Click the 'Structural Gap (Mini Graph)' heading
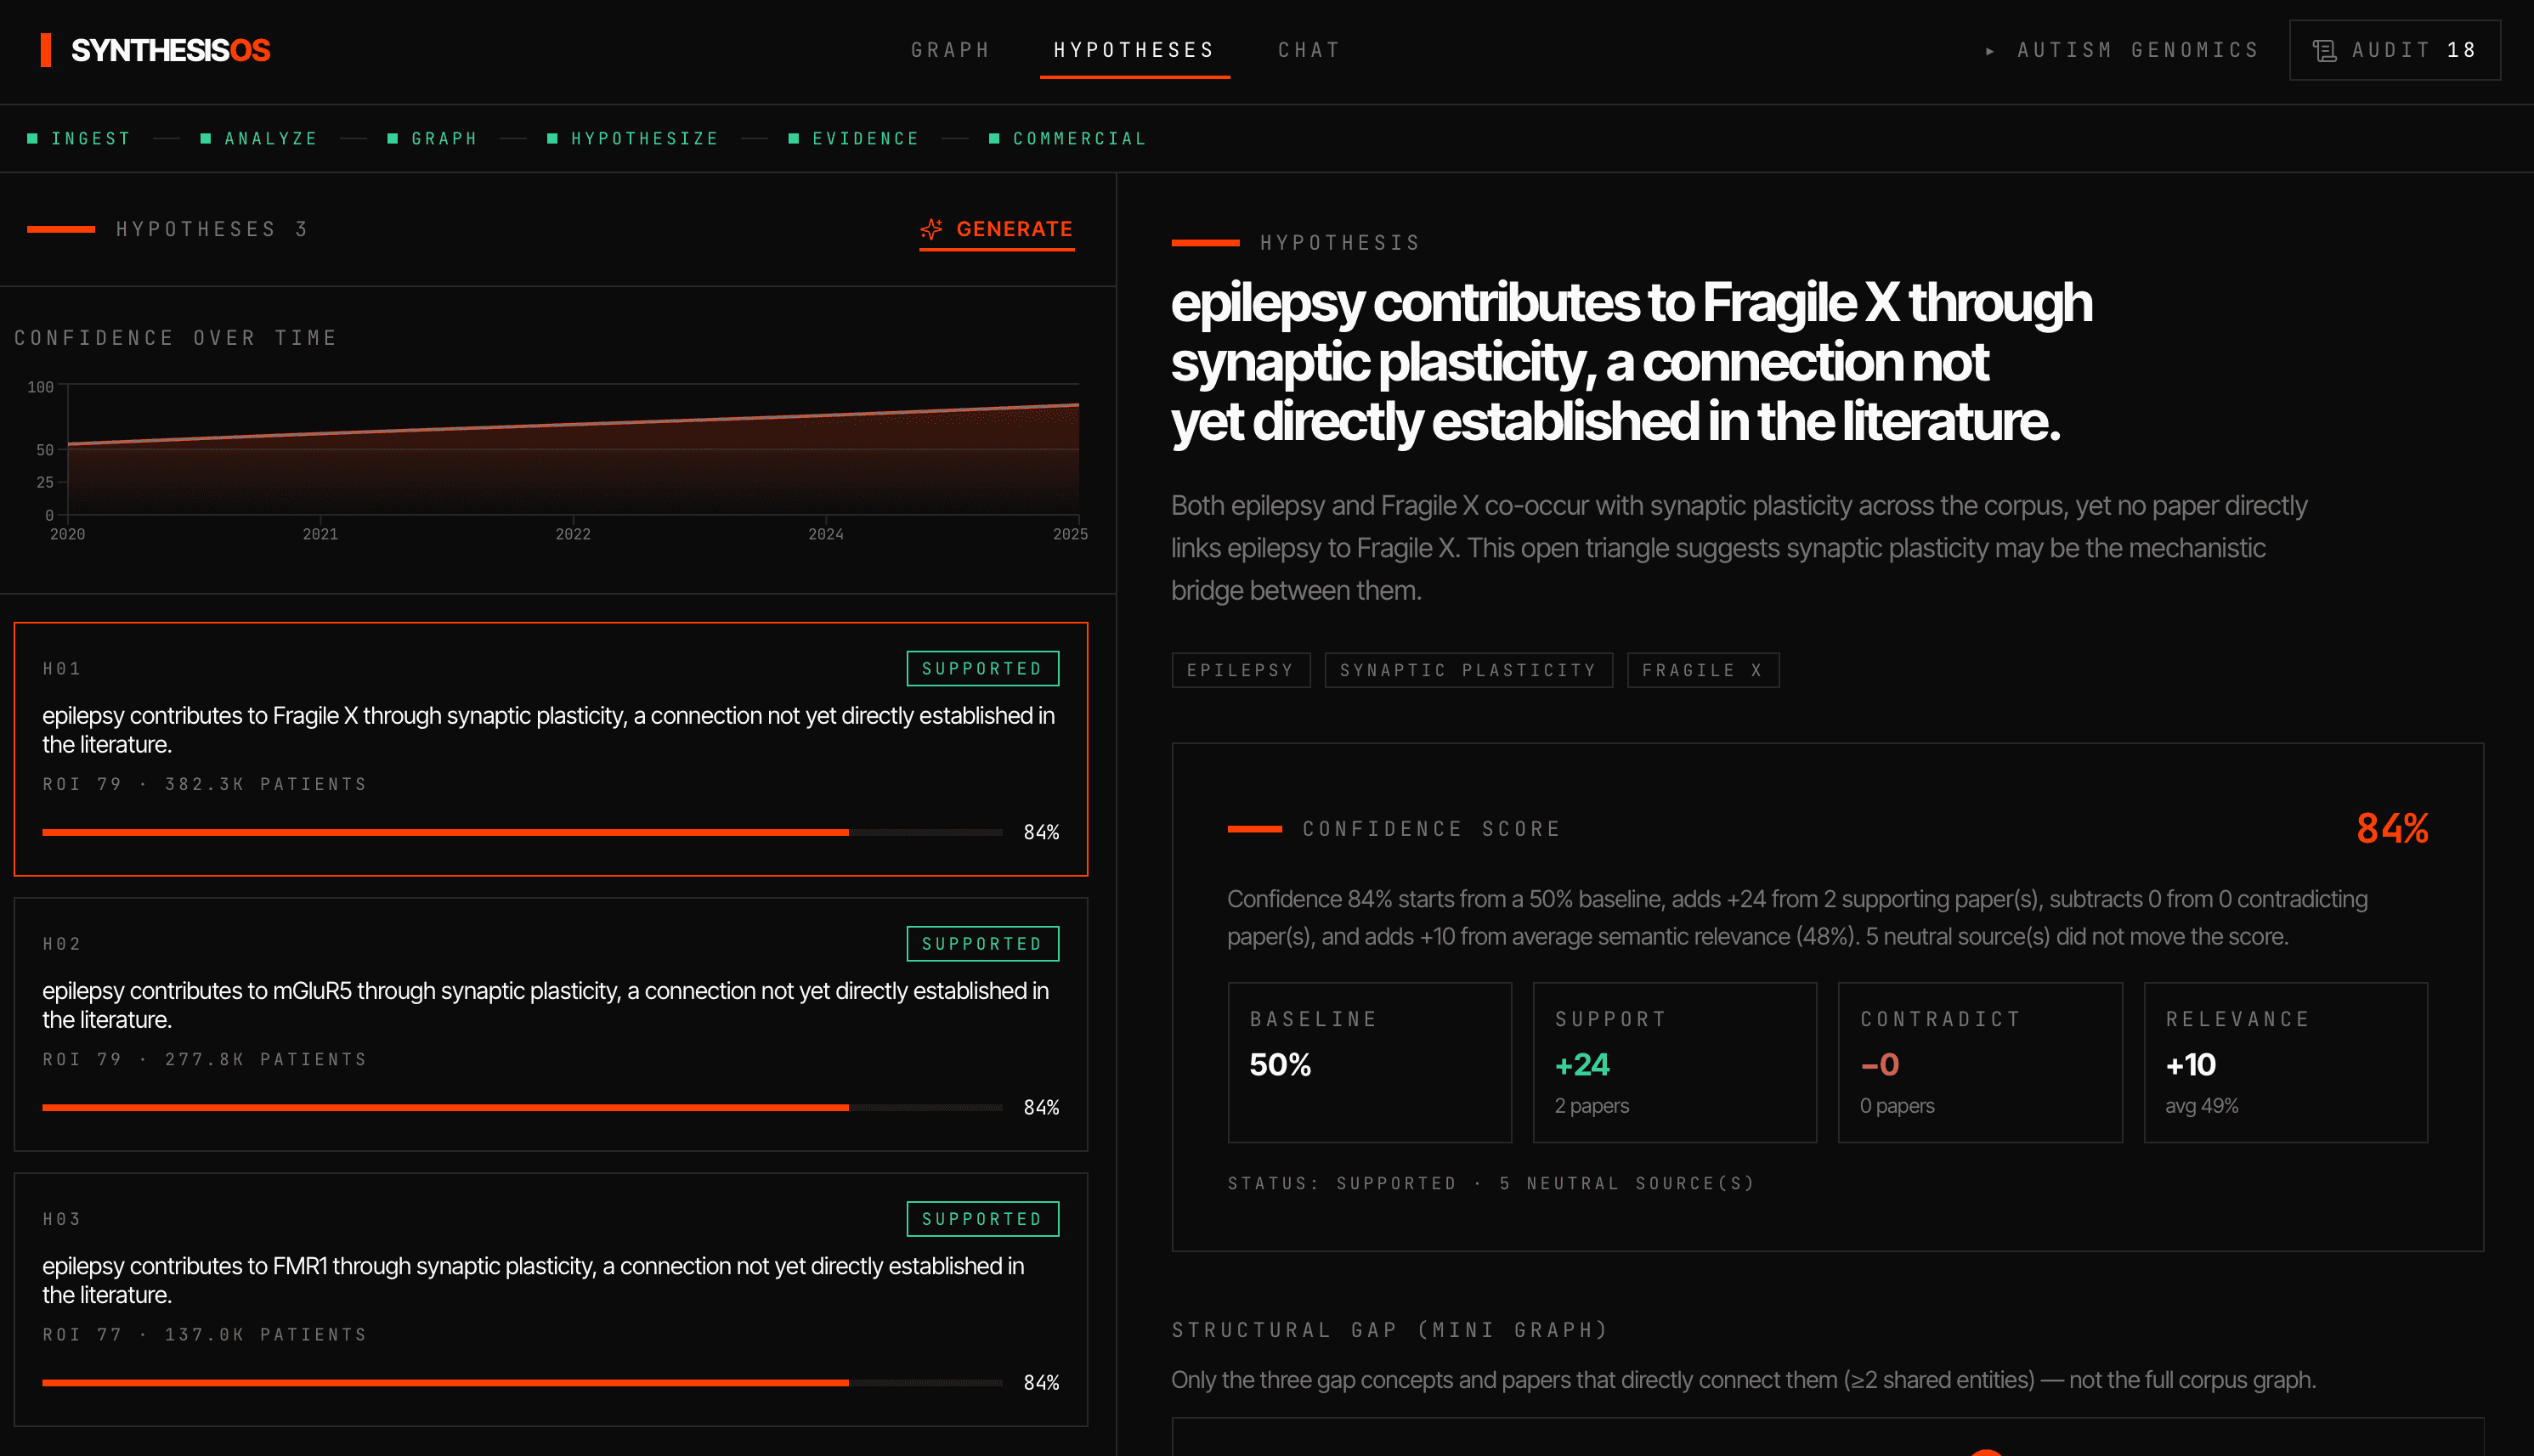 pyautogui.click(x=1390, y=1330)
